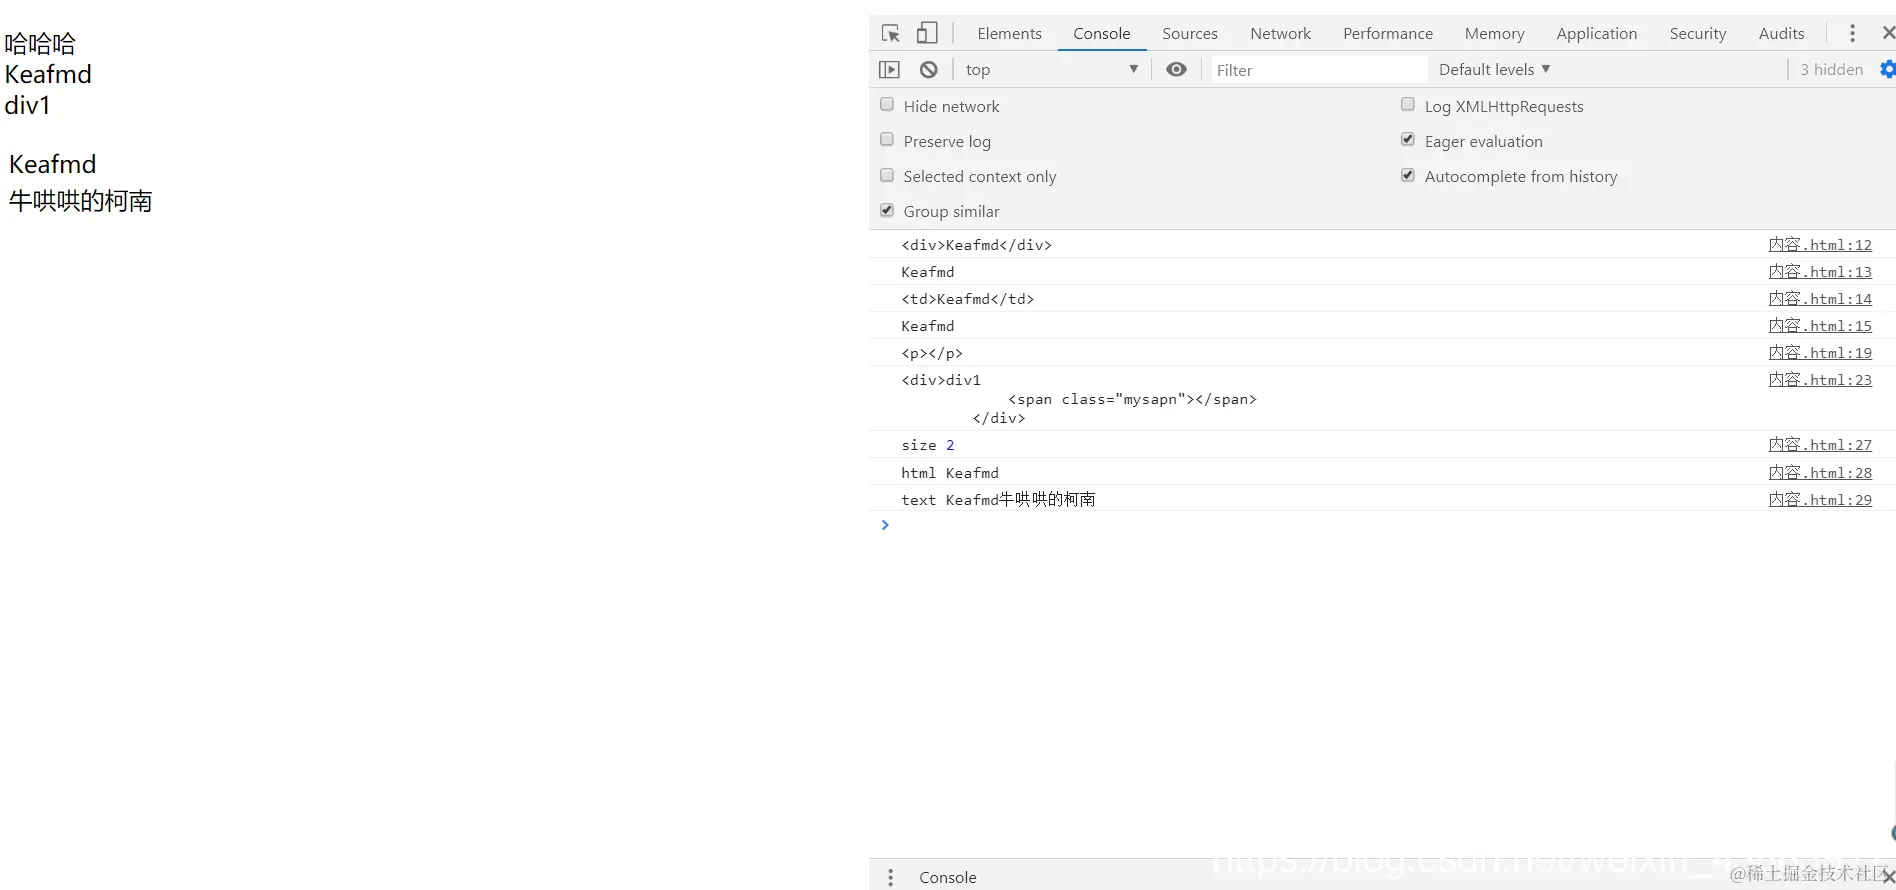Enable the Hide network checkbox
Screen dimensions: 1896x890
click(x=887, y=105)
